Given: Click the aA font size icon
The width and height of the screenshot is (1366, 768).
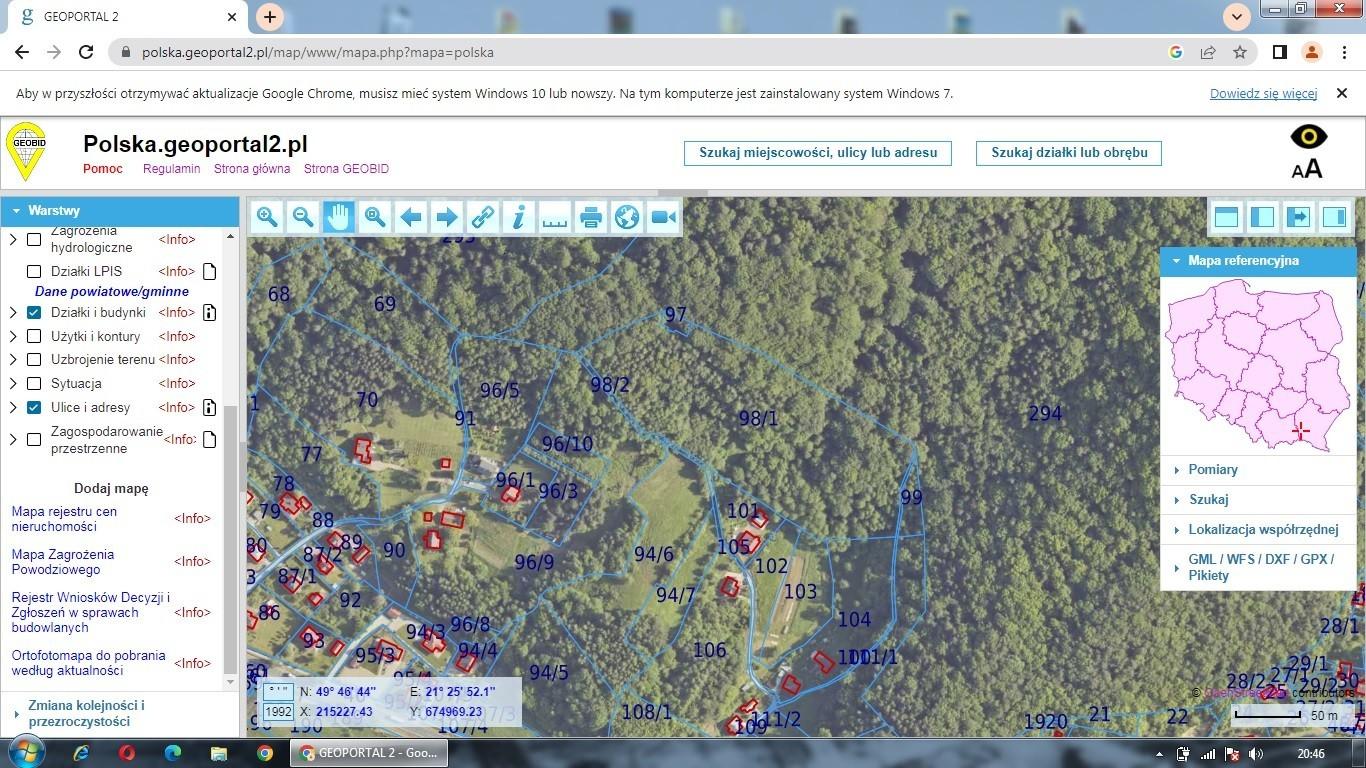Looking at the screenshot, I should (x=1307, y=169).
